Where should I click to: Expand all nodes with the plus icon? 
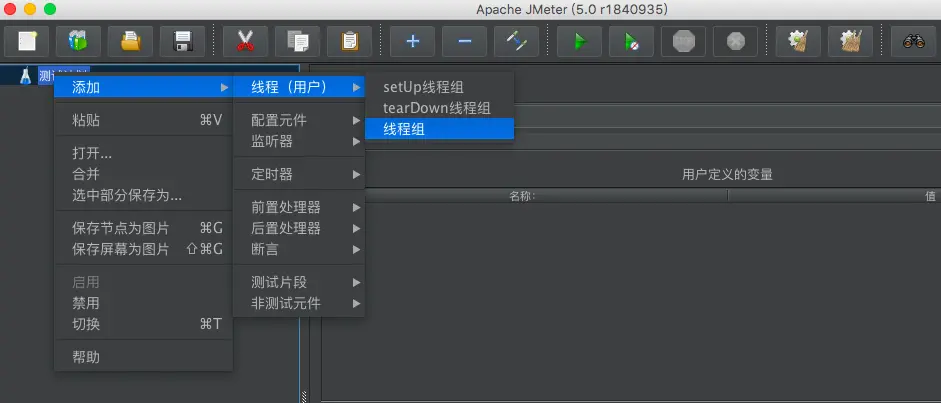tap(412, 41)
